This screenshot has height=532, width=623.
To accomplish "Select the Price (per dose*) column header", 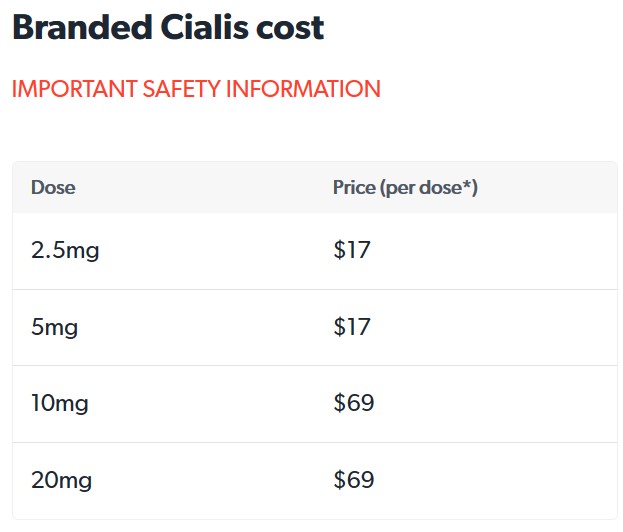I will [x=405, y=188].
